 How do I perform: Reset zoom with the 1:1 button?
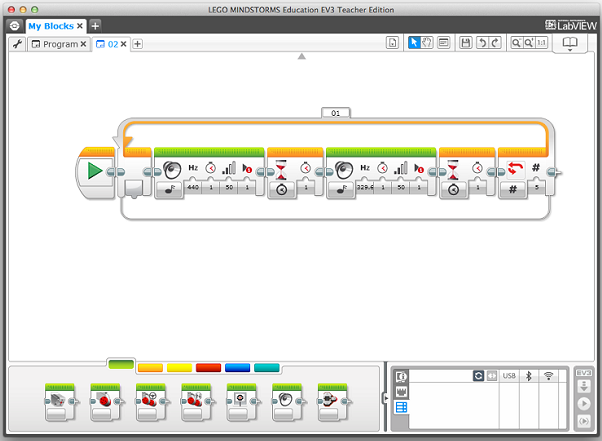(x=541, y=43)
